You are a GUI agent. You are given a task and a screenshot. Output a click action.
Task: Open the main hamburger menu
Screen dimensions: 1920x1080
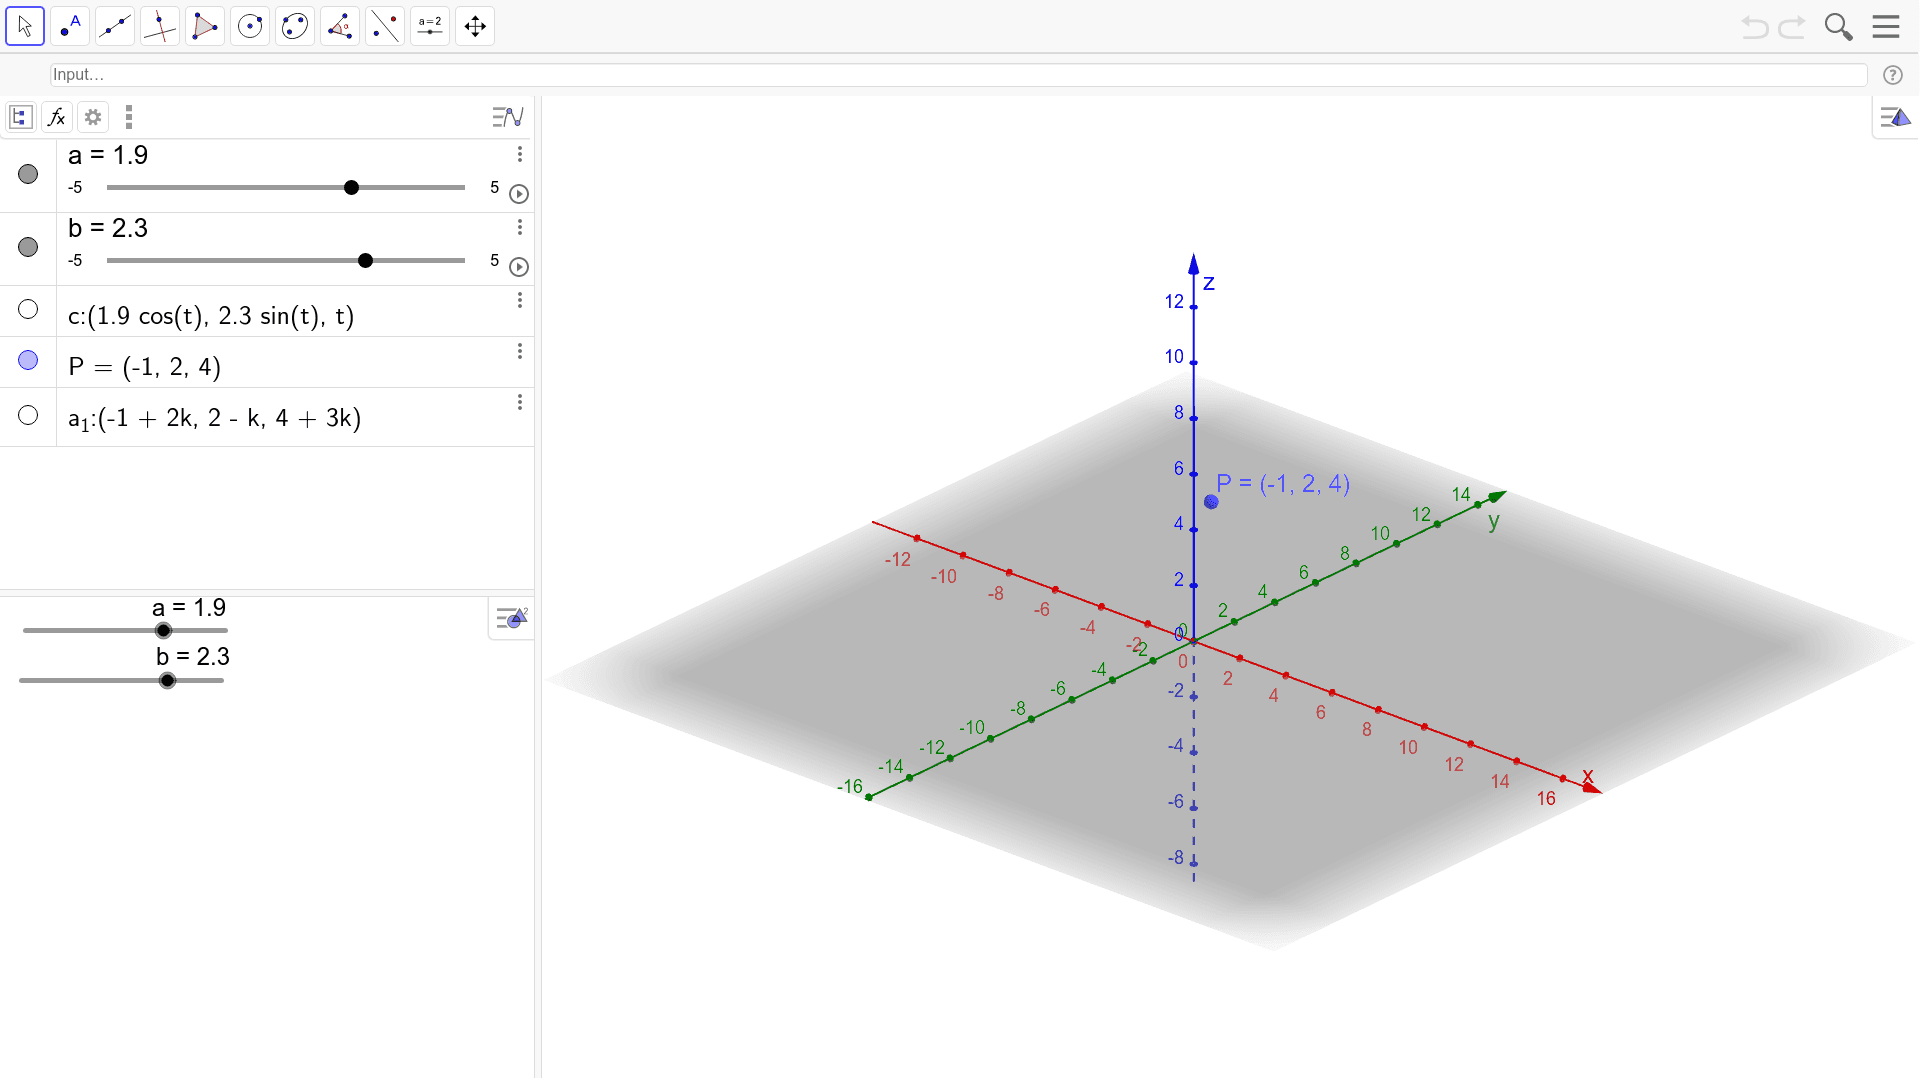(1886, 26)
